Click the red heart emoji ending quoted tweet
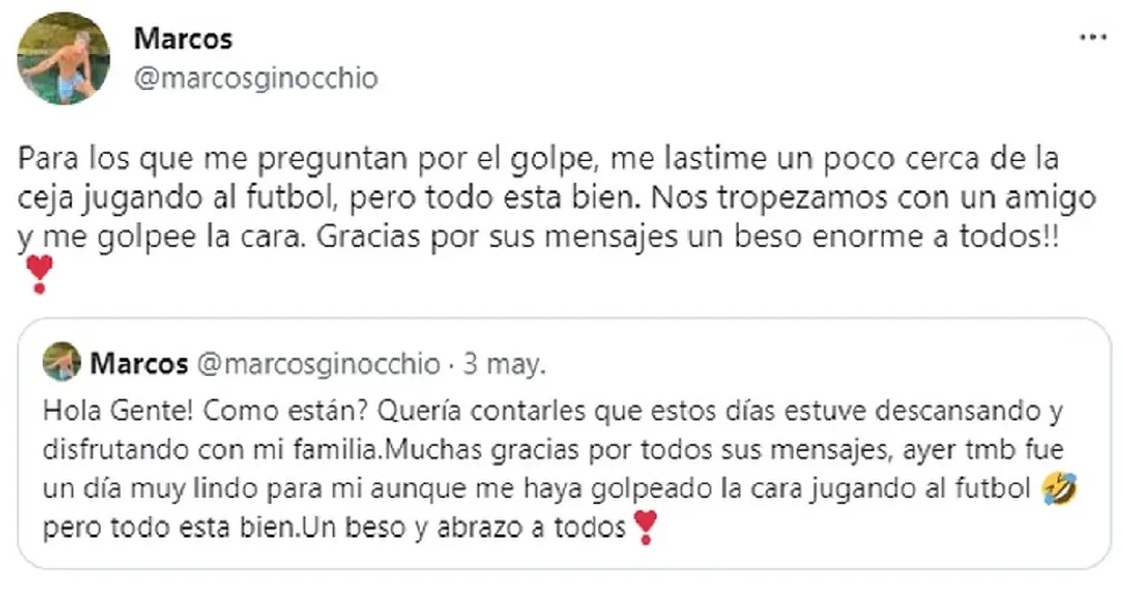1123x589 pixels. point(645,527)
